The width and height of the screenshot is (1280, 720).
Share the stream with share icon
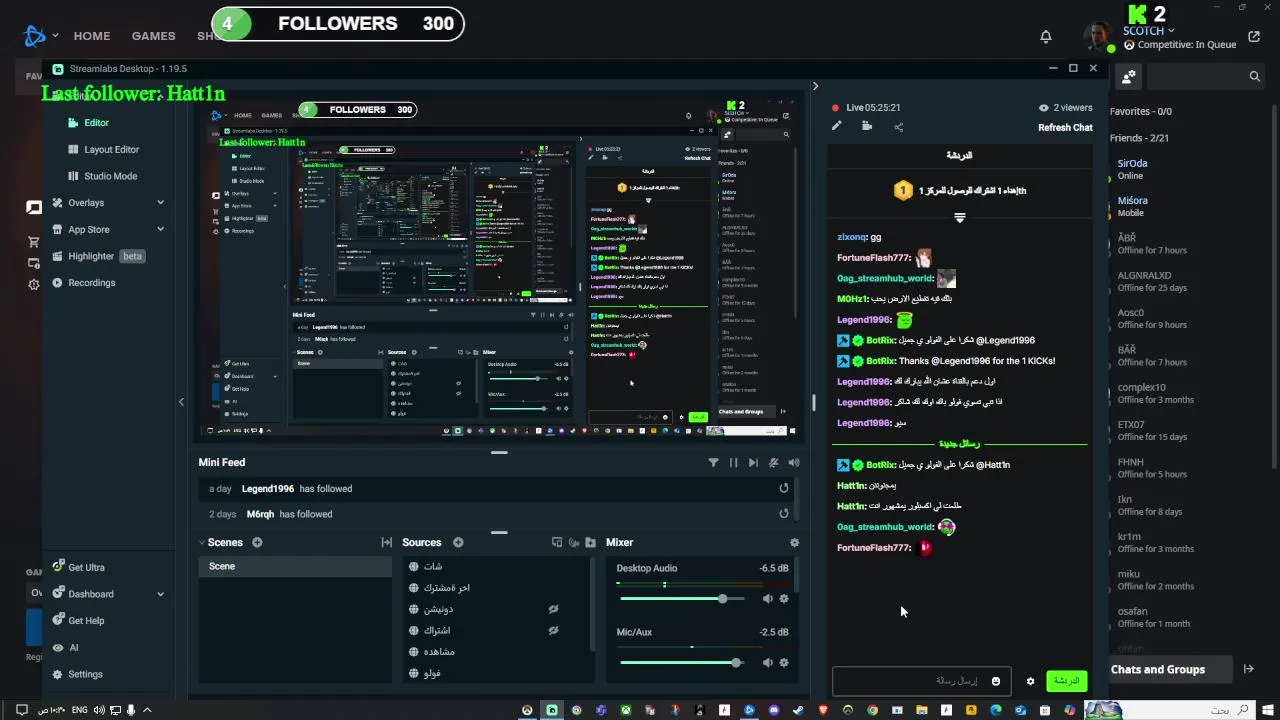pyautogui.click(x=898, y=127)
